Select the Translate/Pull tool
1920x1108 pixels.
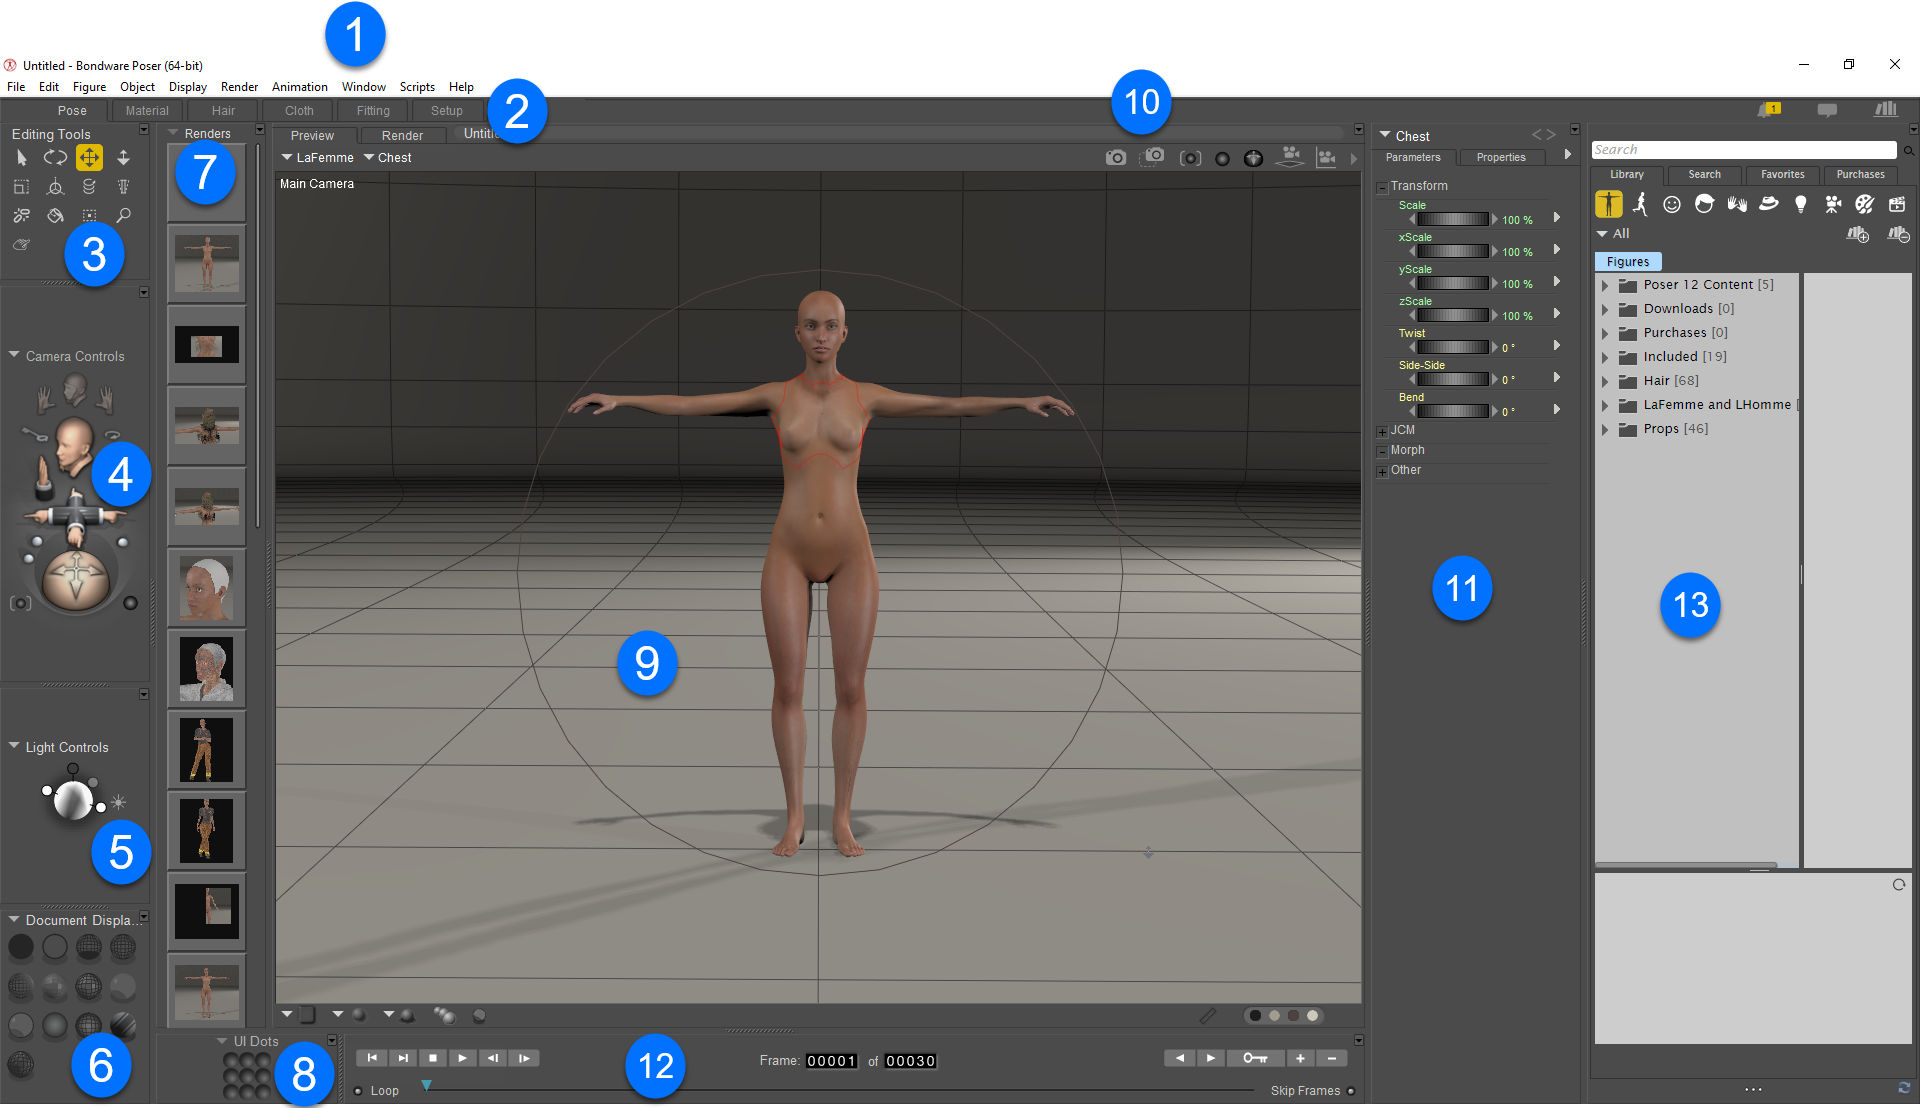point(89,158)
